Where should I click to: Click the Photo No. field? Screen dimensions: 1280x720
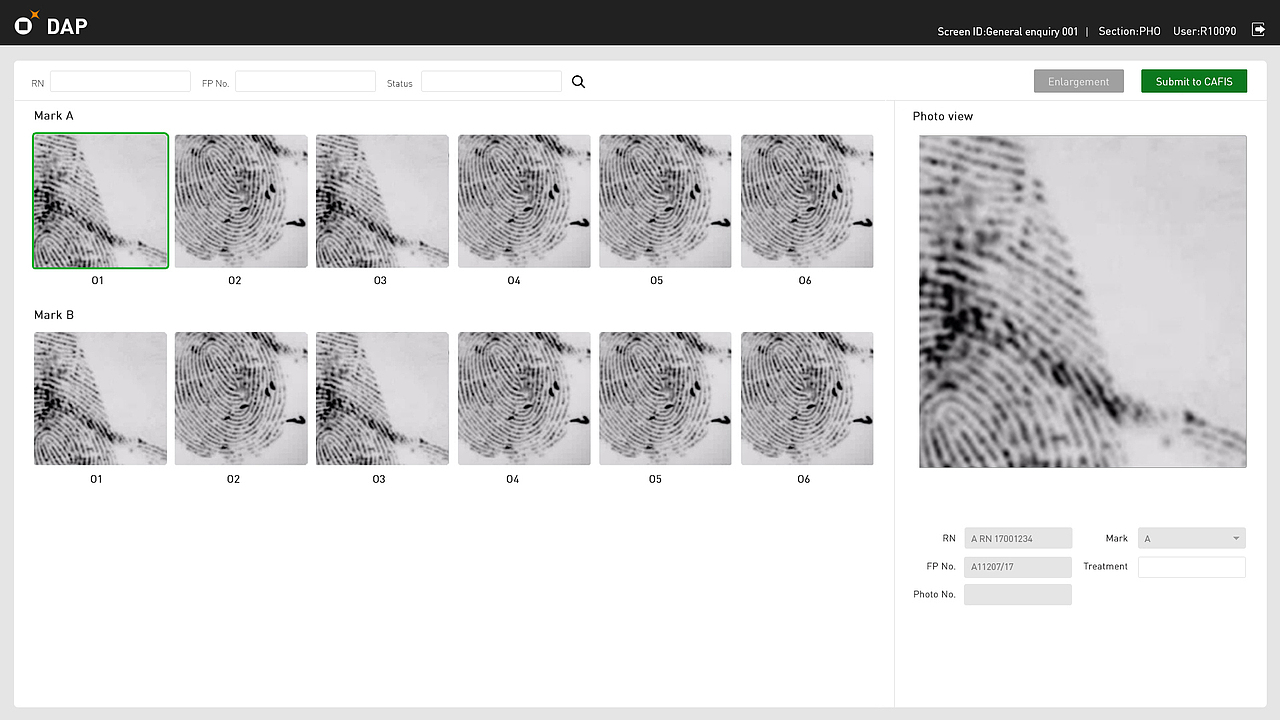pyautogui.click(x=1017, y=594)
